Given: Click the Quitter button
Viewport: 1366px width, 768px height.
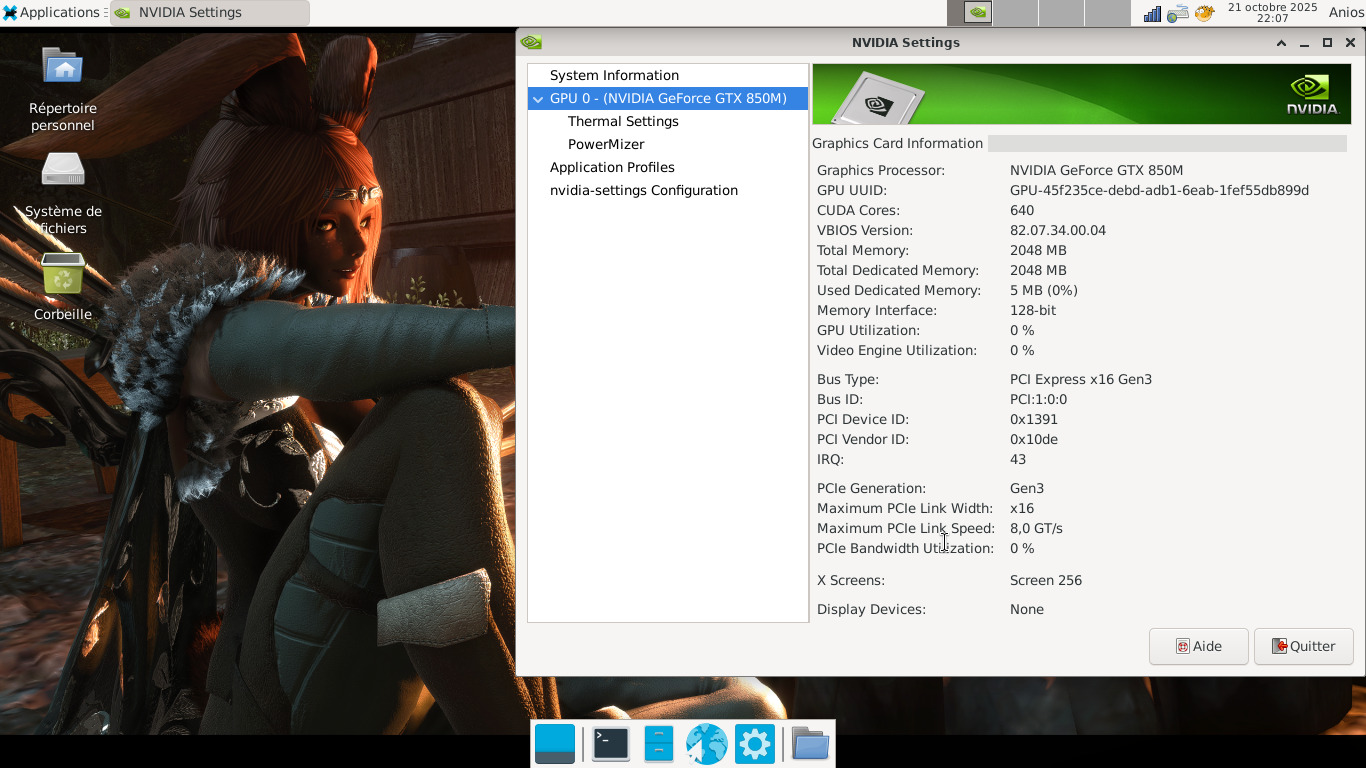Looking at the screenshot, I should 1304,647.
